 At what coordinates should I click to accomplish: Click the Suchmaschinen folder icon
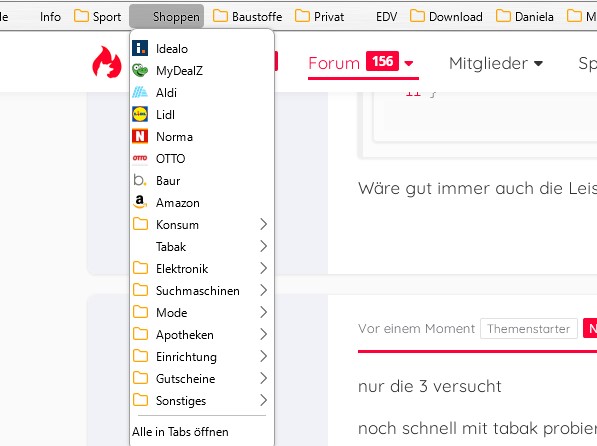140,290
